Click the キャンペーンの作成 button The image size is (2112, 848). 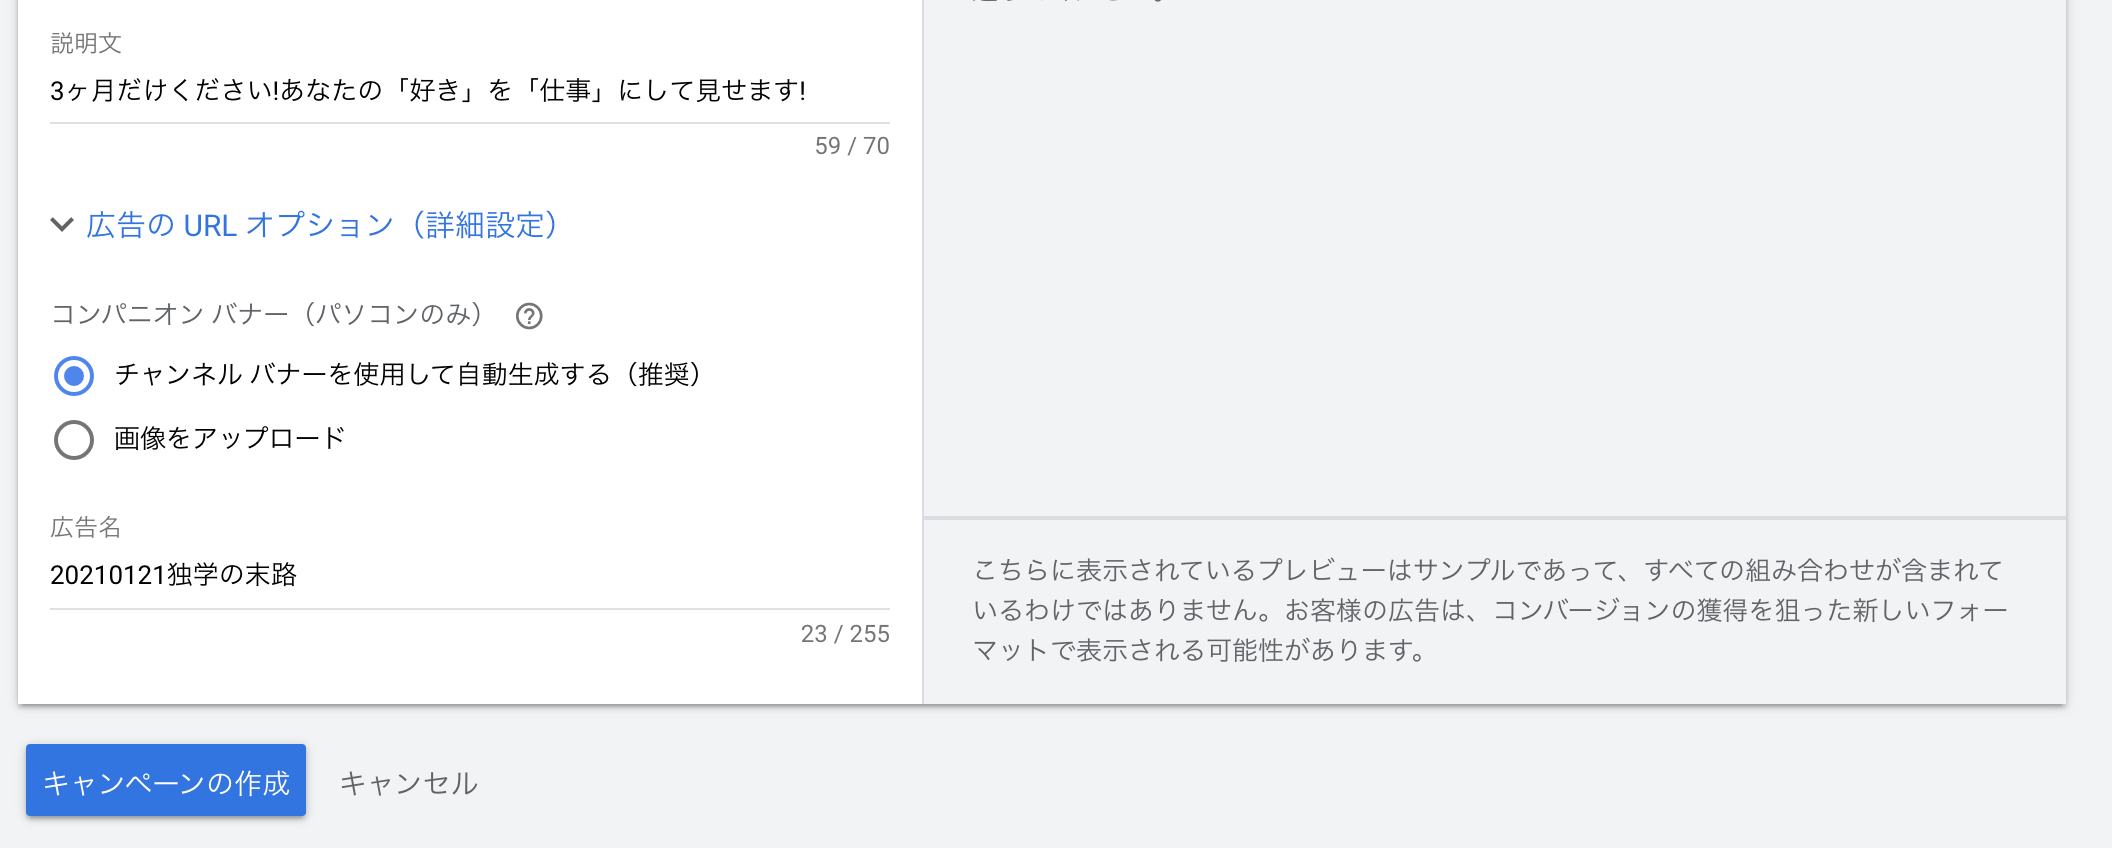[166, 780]
